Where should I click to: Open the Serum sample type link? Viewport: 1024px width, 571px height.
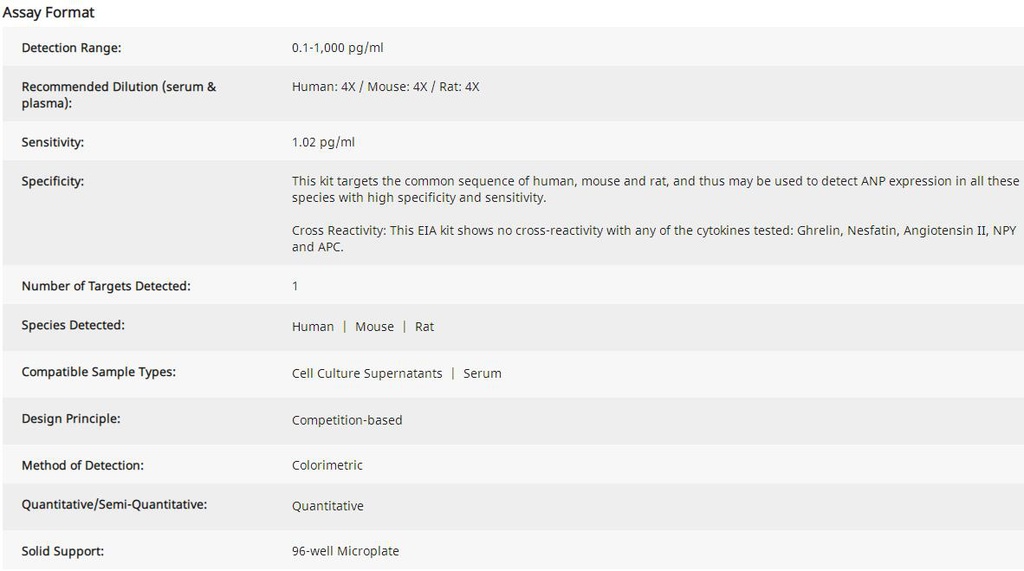(482, 373)
